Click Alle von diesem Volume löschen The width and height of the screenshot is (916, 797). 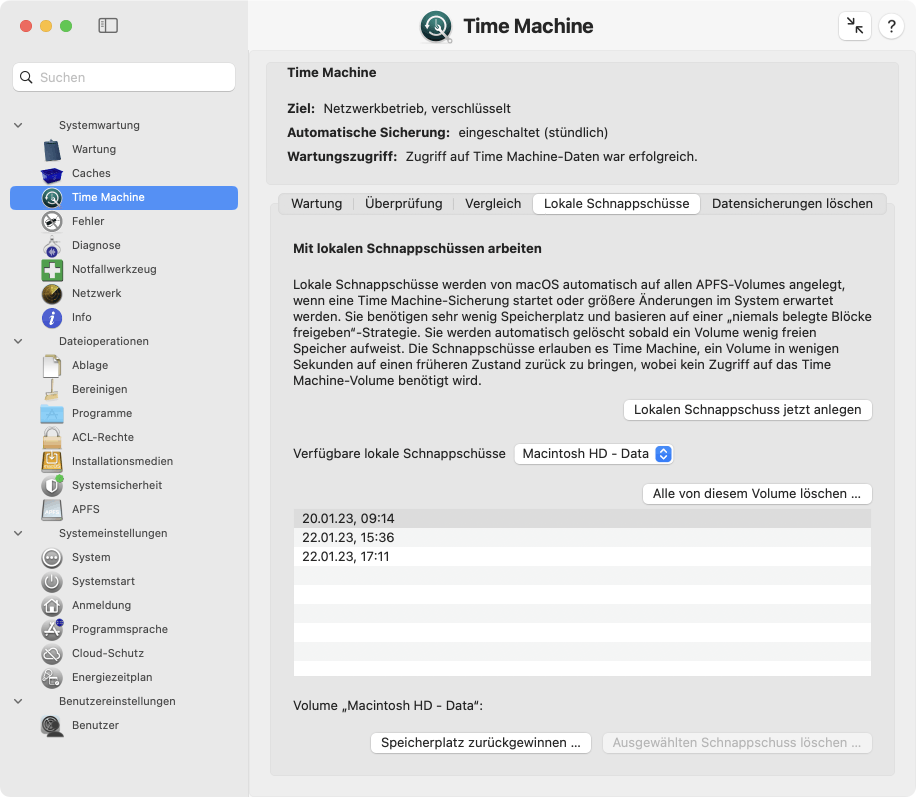(x=757, y=494)
